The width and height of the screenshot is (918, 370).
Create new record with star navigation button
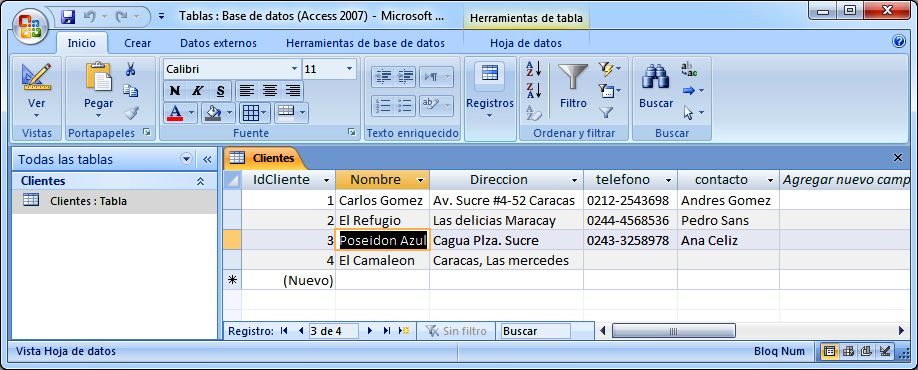pyautogui.click(x=404, y=331)
